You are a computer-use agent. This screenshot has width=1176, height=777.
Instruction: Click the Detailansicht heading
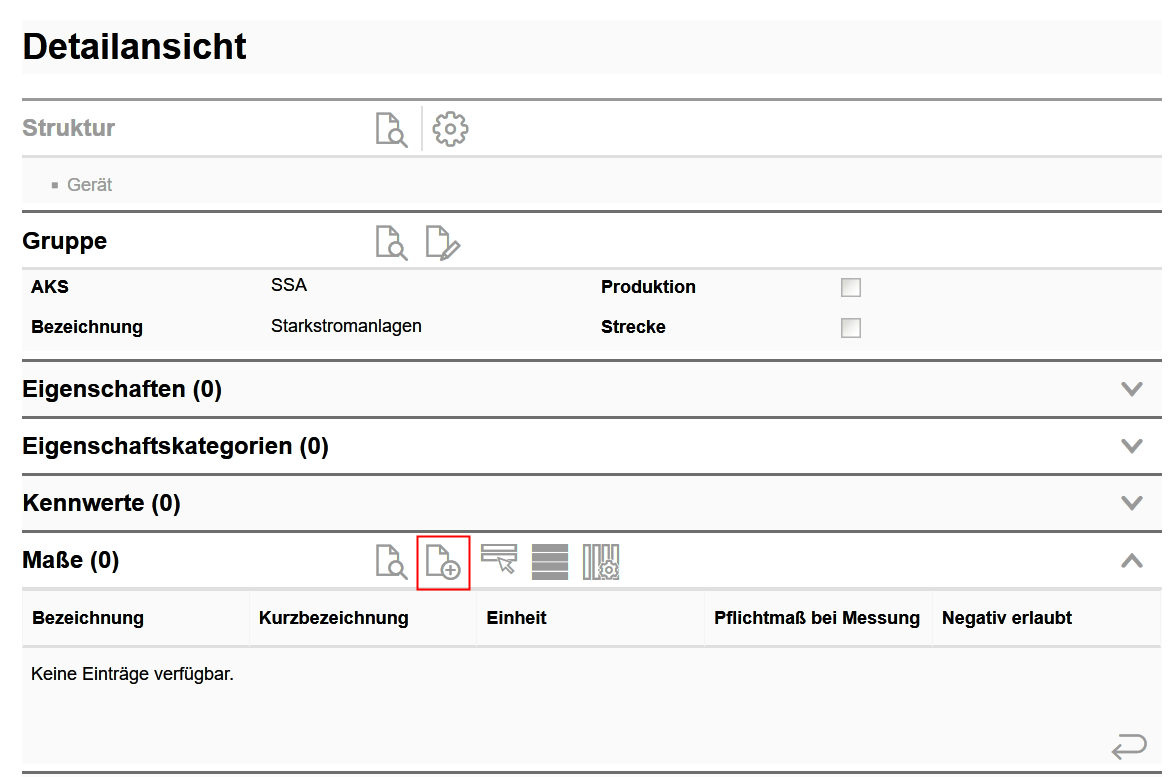pos(133,46)
